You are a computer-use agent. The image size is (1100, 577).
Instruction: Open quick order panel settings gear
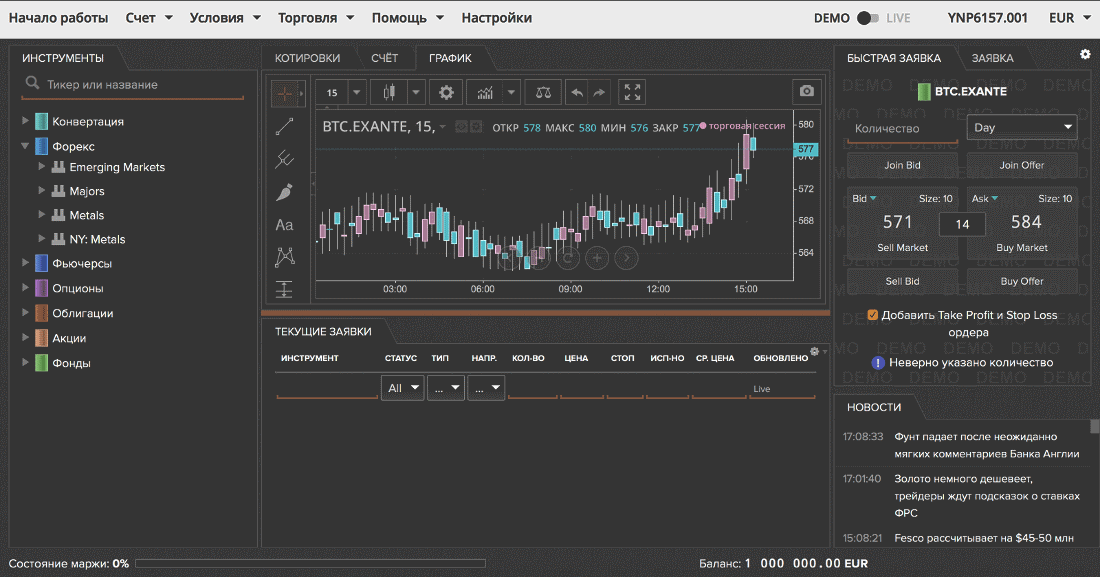pyautogui.click(x=1085, y=54)
